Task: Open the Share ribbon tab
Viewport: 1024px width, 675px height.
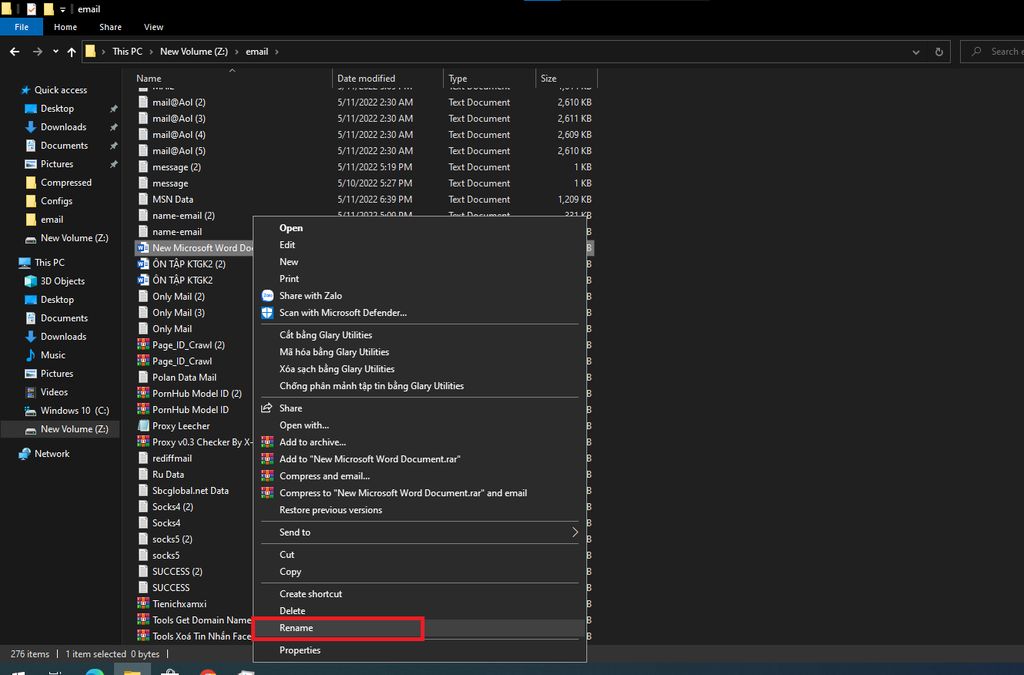Action: tap(110, 27)
